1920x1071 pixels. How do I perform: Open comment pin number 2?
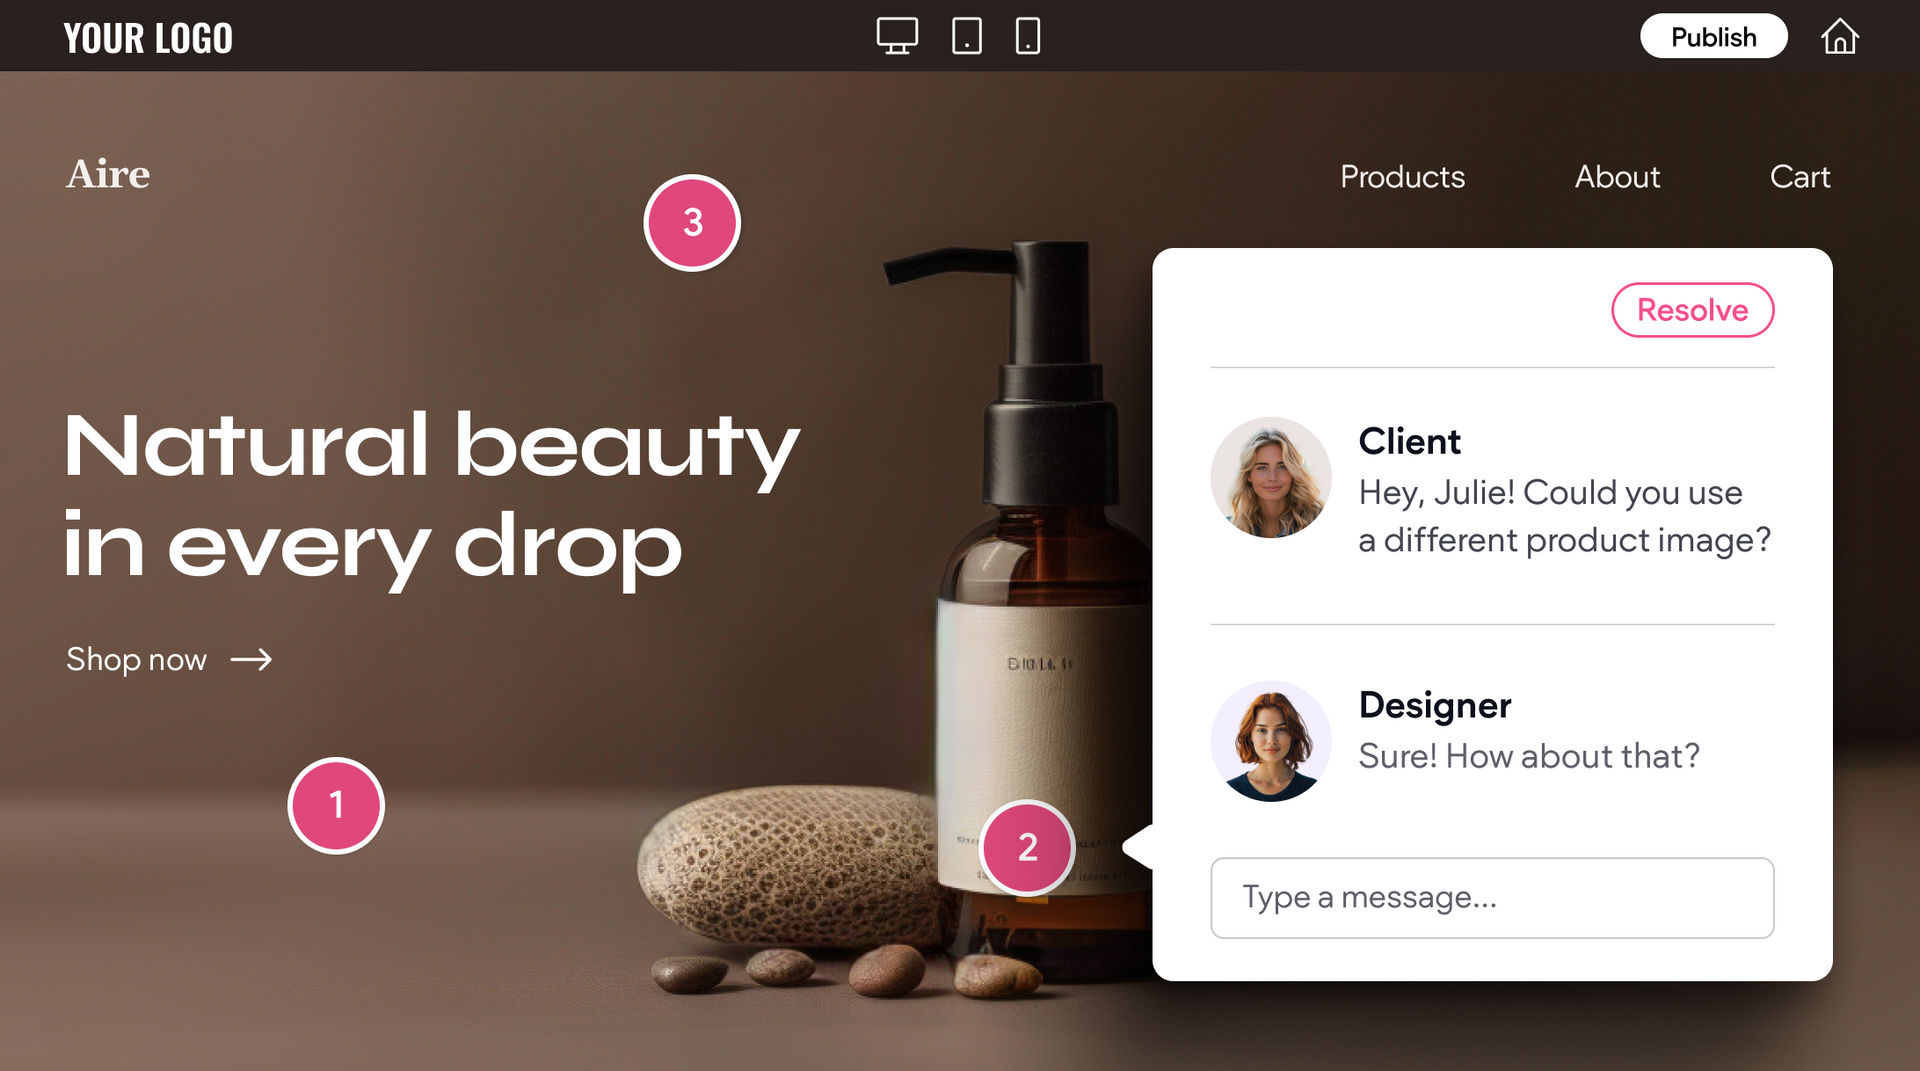1027,847
